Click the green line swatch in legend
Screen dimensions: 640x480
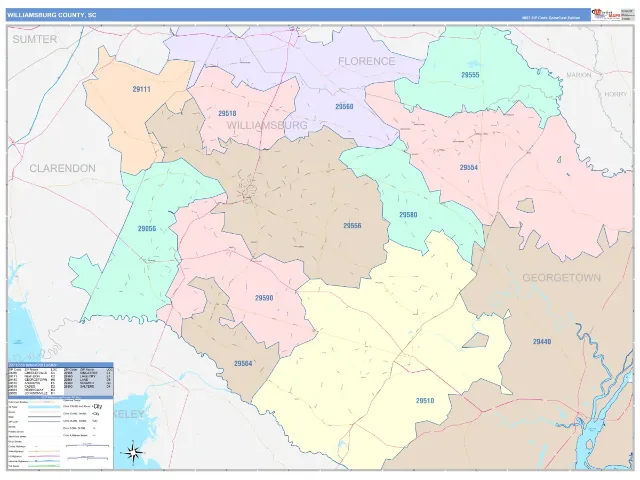(x=44, y=466)
